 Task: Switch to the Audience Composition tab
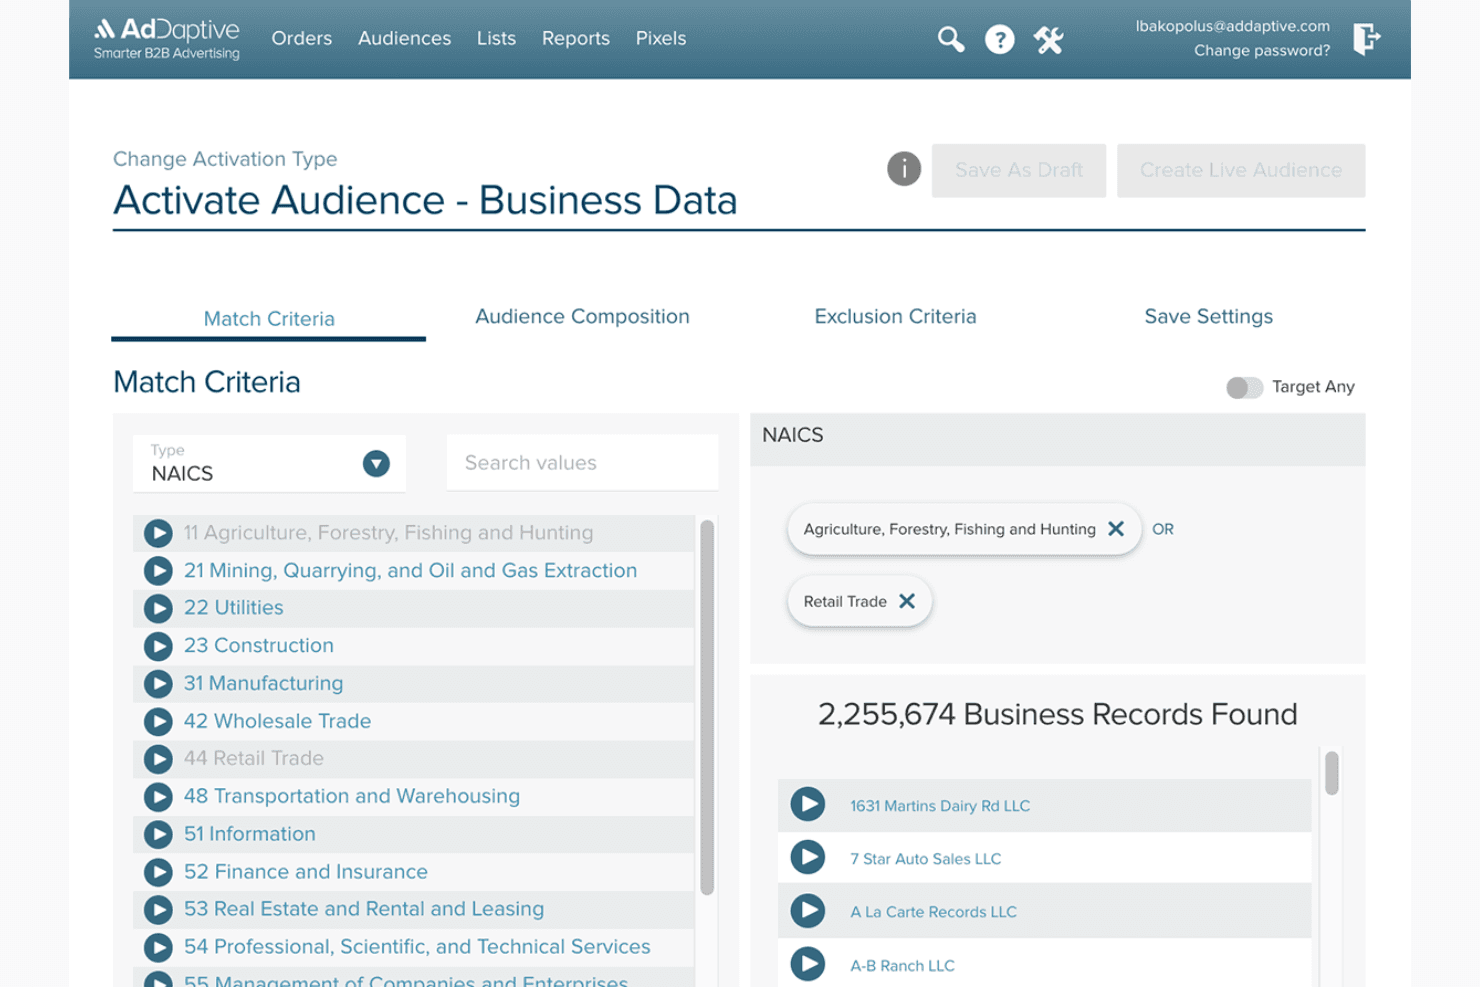coord(582,316)
